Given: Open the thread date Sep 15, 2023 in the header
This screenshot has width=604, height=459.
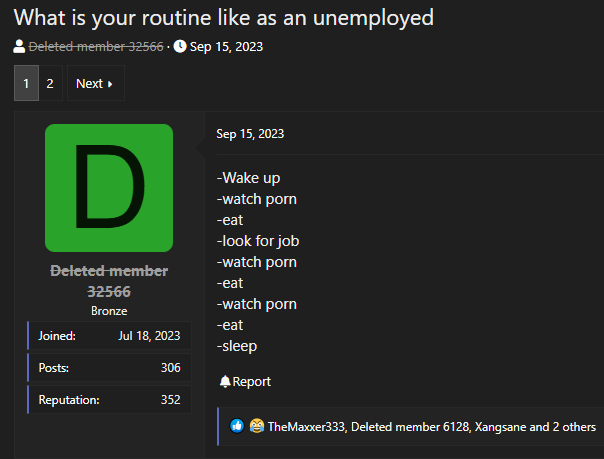Looking at the screenshot, I should tap(226, 47).
